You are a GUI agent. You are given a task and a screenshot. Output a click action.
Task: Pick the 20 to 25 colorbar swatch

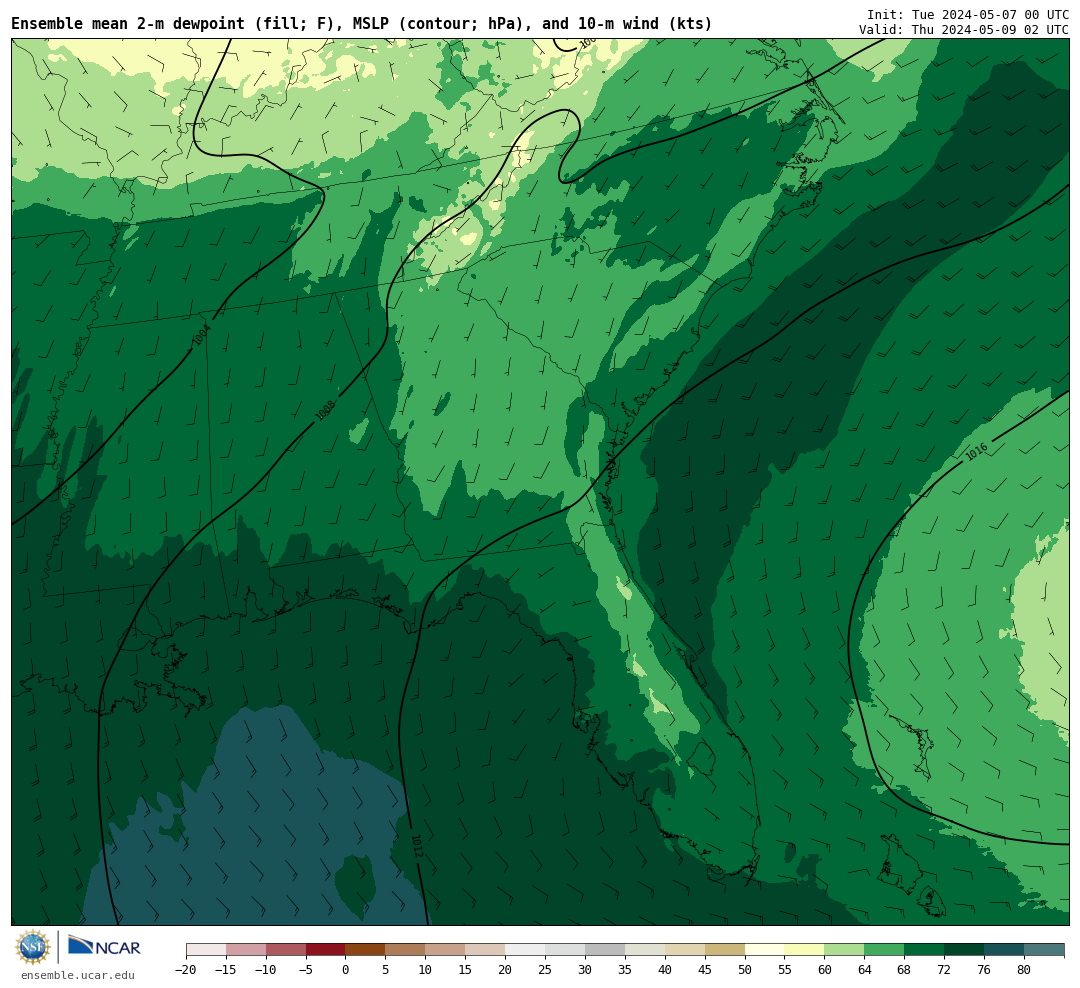coord(526,950)
